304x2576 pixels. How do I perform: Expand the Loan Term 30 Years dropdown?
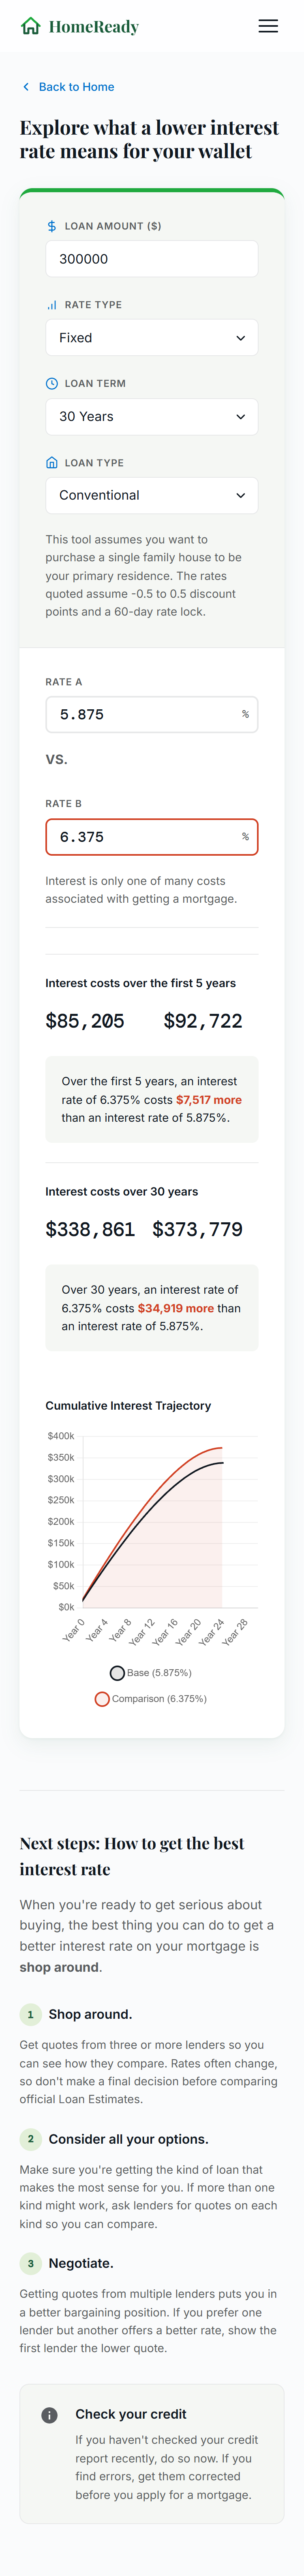pyautogui.click(x=152, y=416)
